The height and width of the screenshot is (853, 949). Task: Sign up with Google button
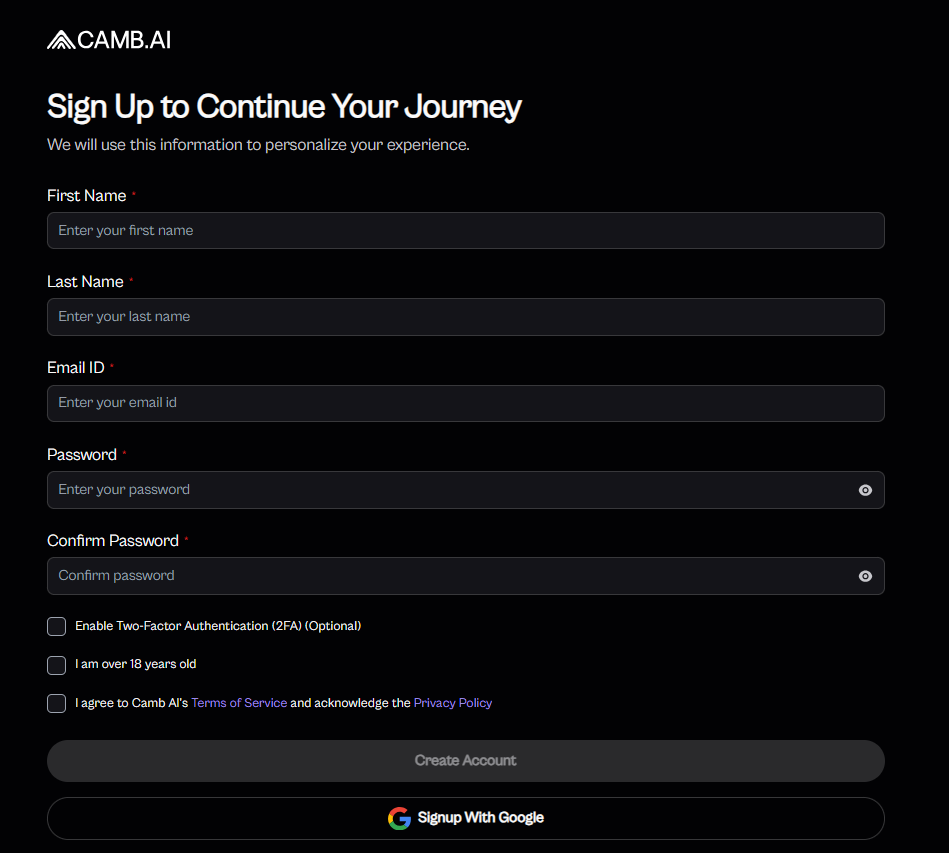(x=466, y=818)
